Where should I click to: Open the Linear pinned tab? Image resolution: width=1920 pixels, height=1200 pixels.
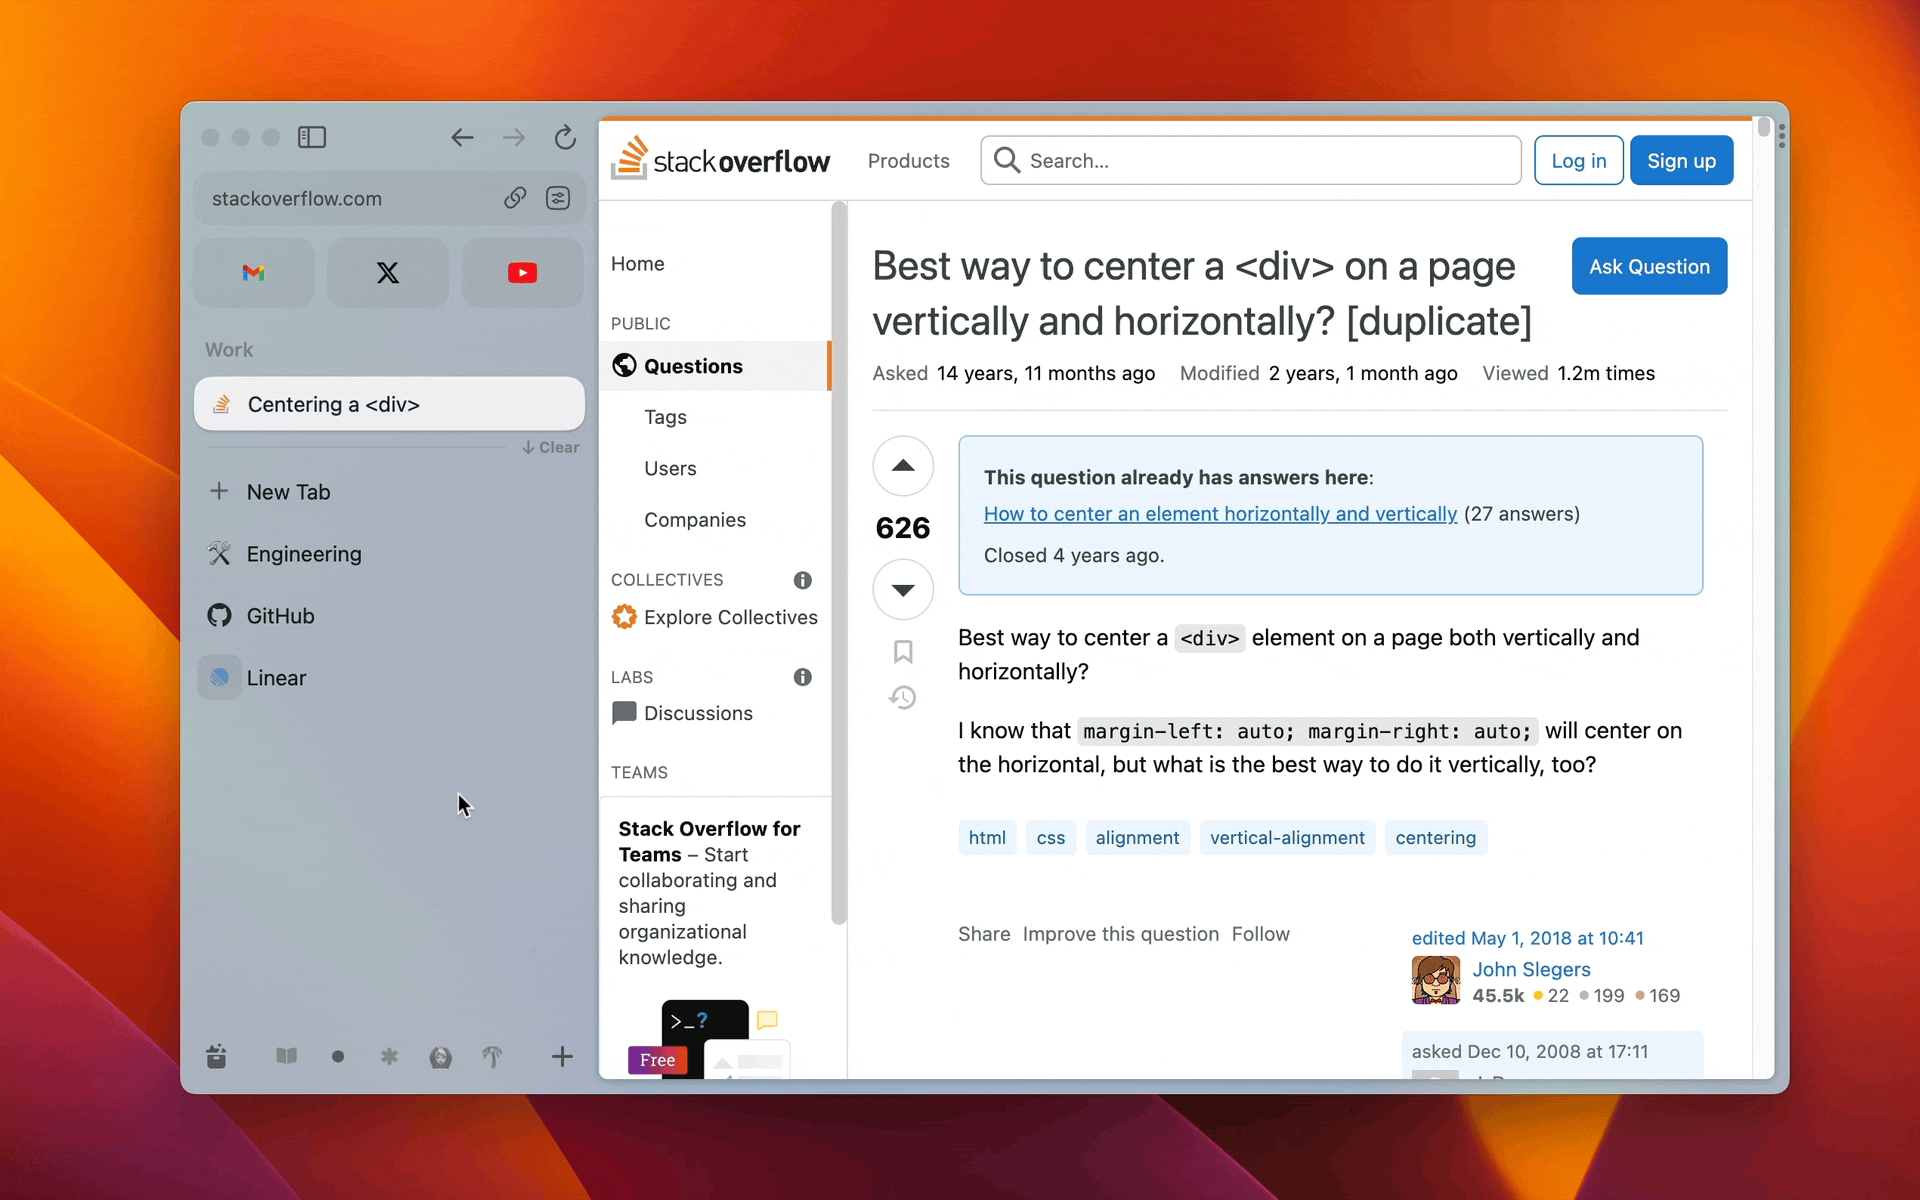point(389,678)
